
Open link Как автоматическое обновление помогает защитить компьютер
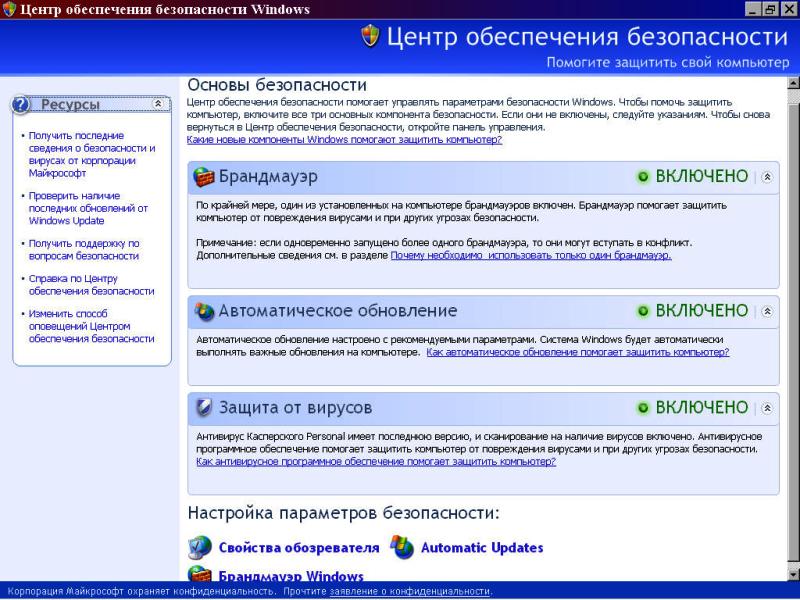tap(578, 352)
